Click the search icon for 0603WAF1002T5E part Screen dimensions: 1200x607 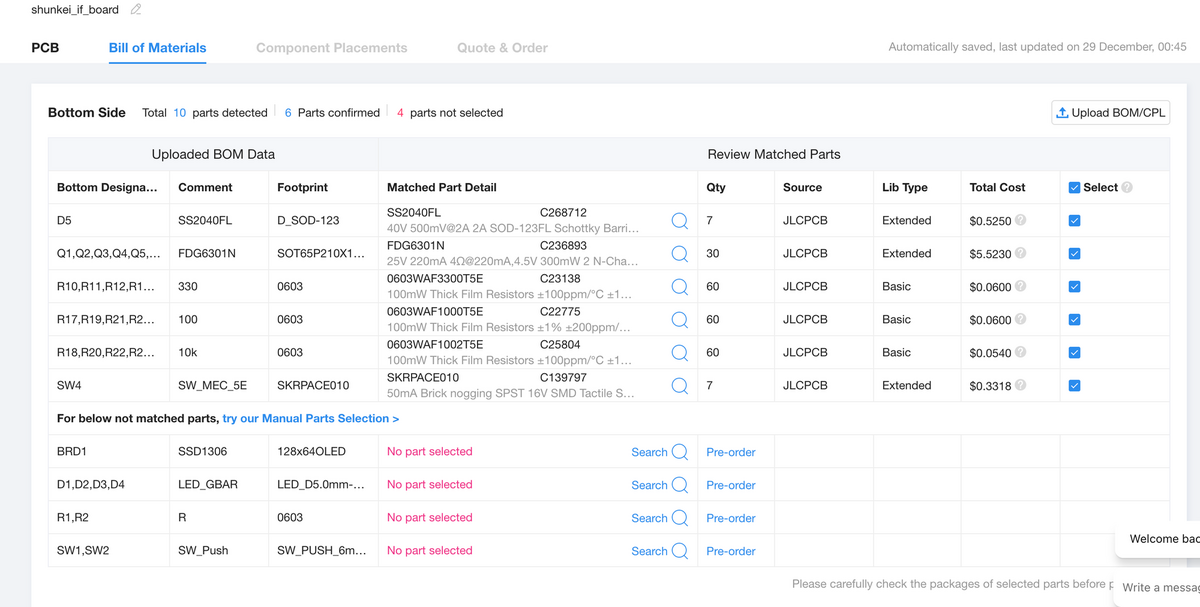(x=679, y=353)
